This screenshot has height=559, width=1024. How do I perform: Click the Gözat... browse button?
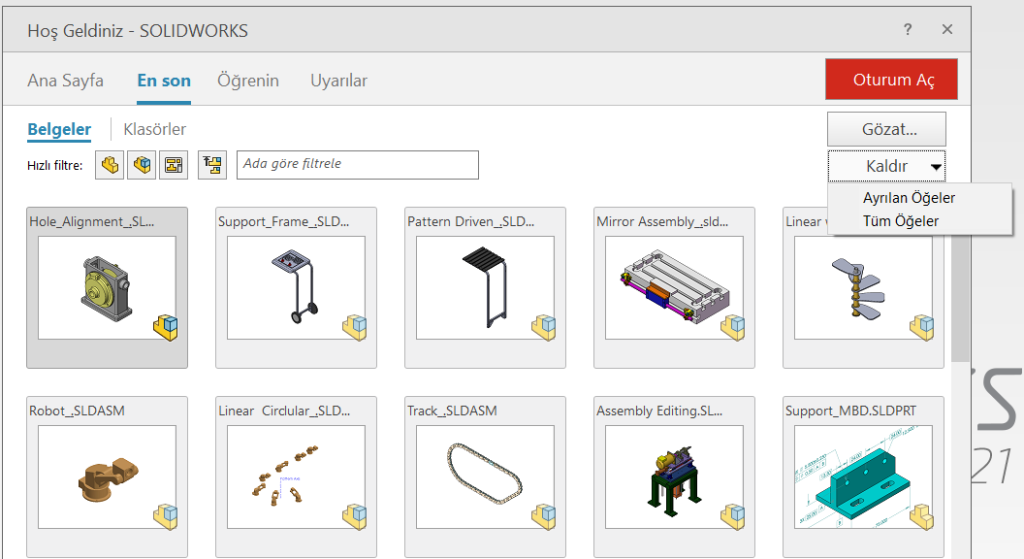[887, 129]
